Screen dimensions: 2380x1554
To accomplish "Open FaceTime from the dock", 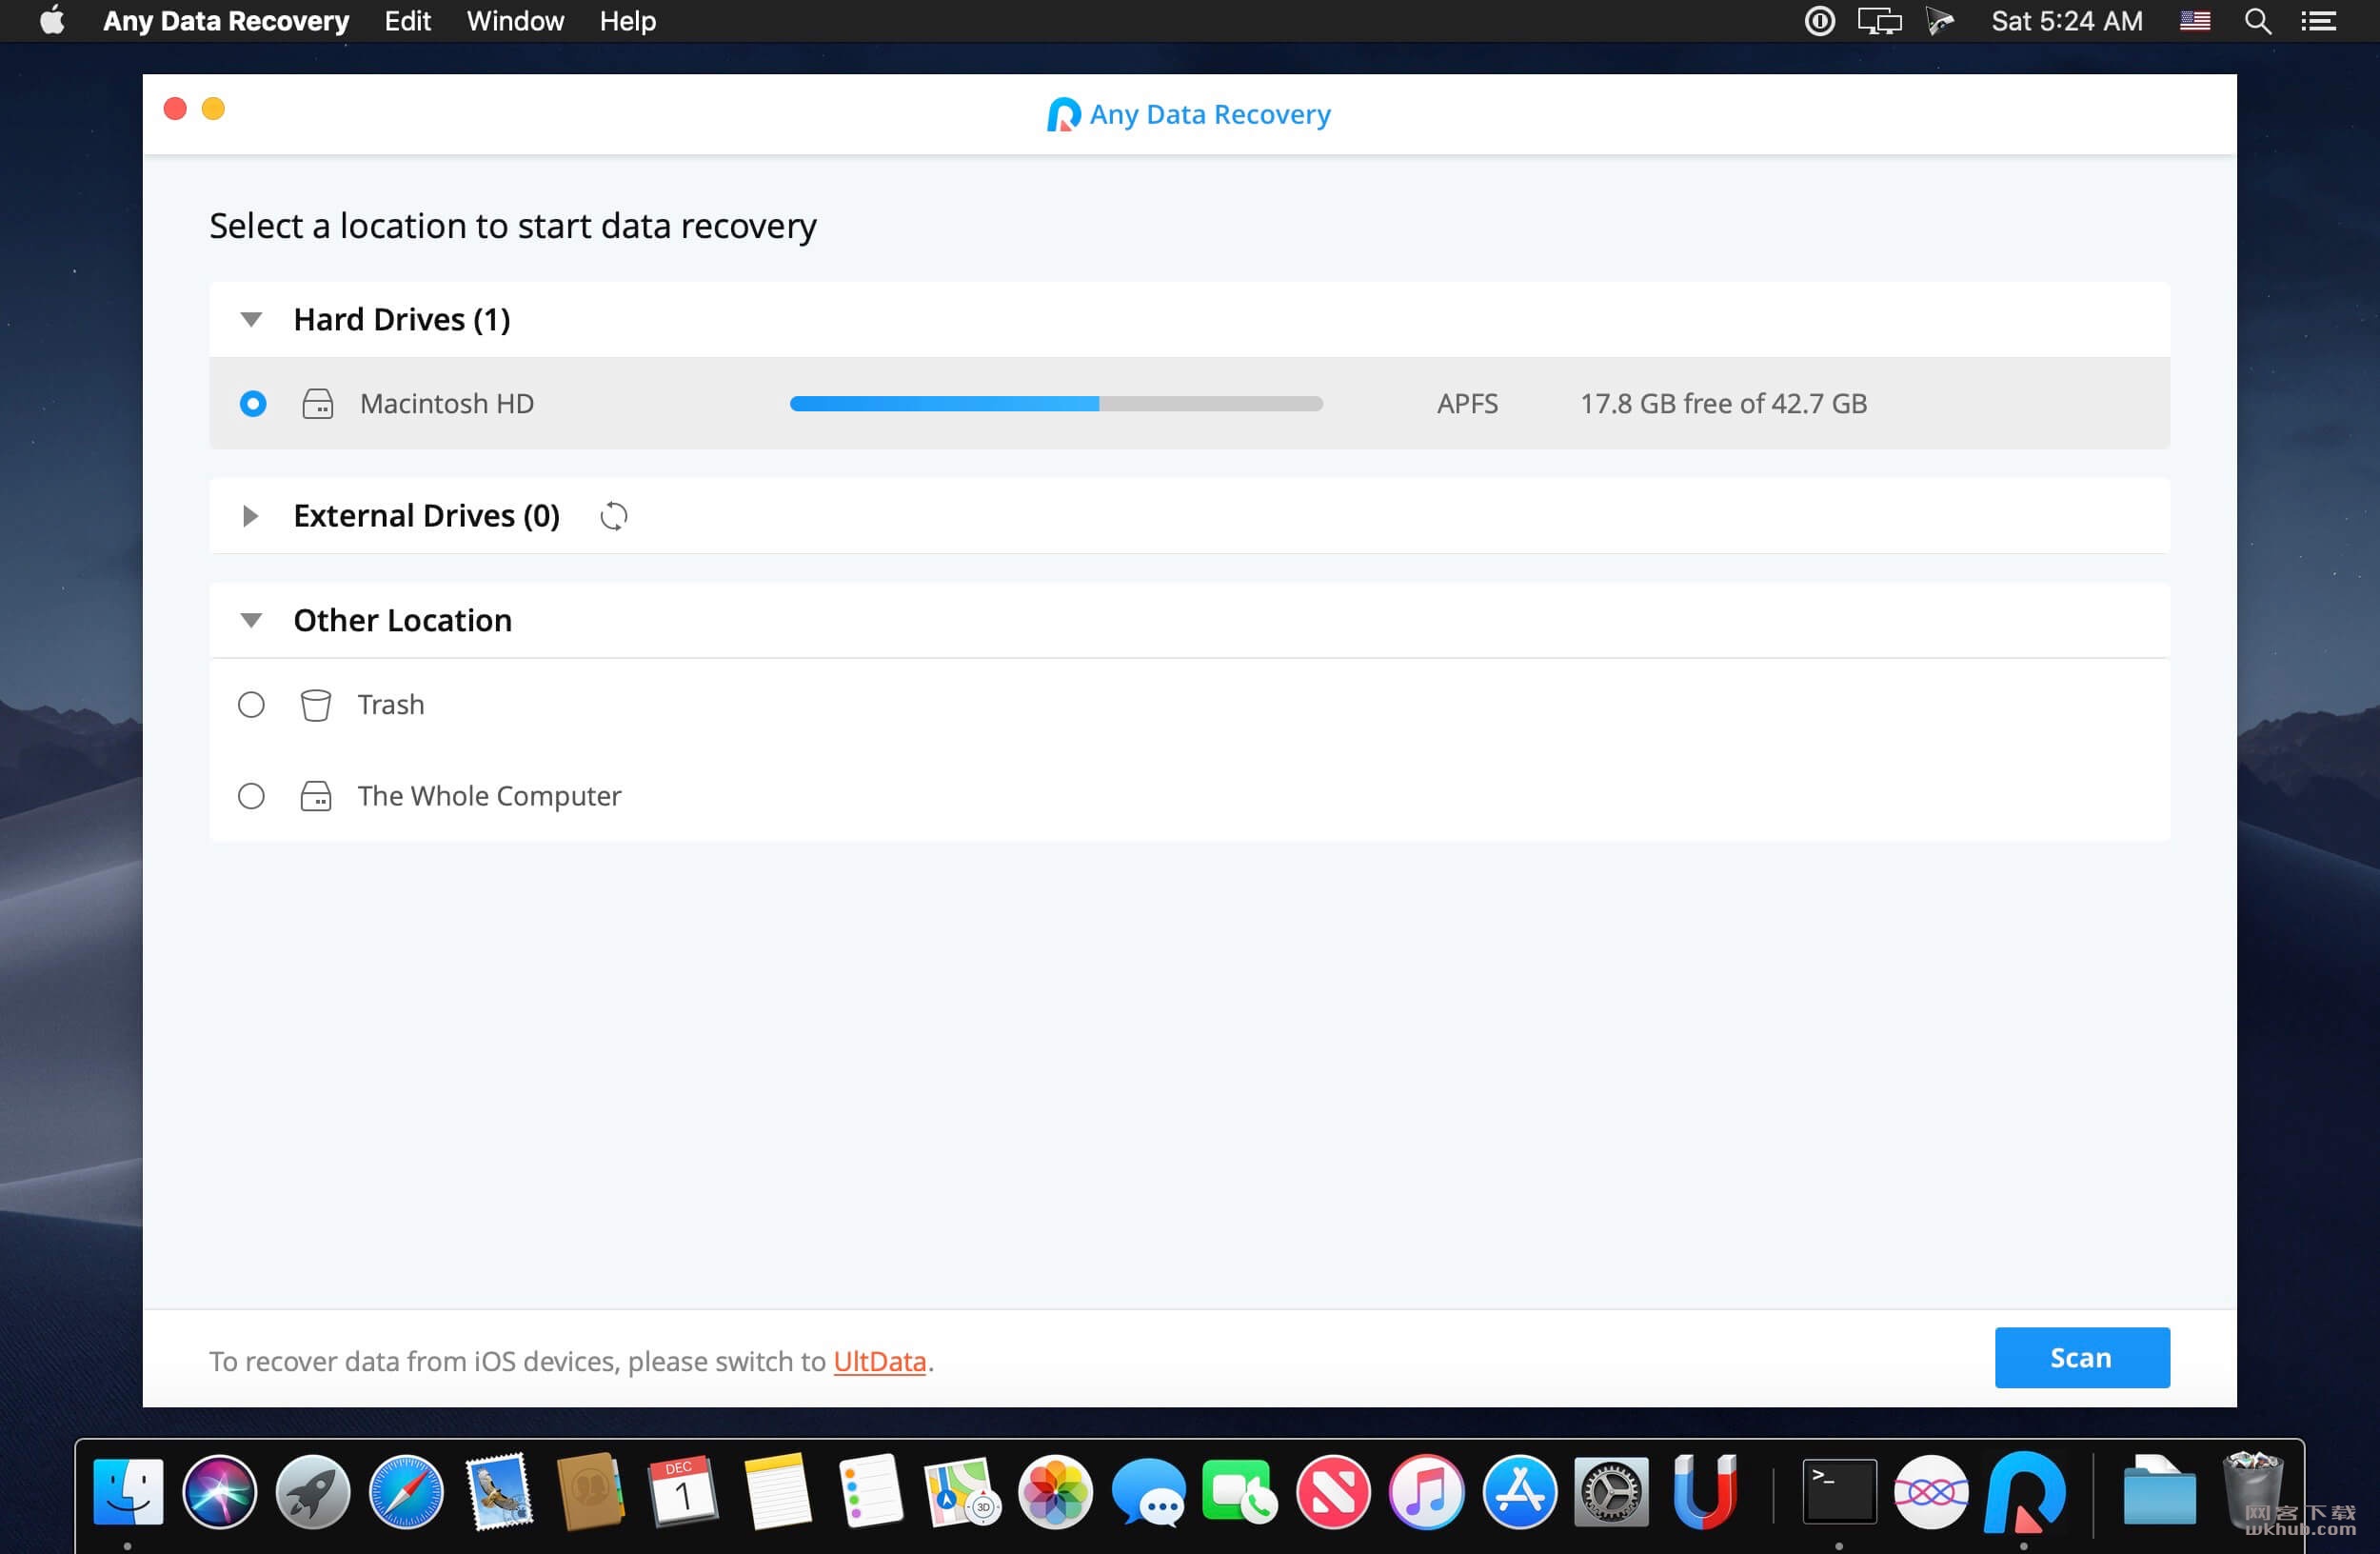I will point(1240,1492).
